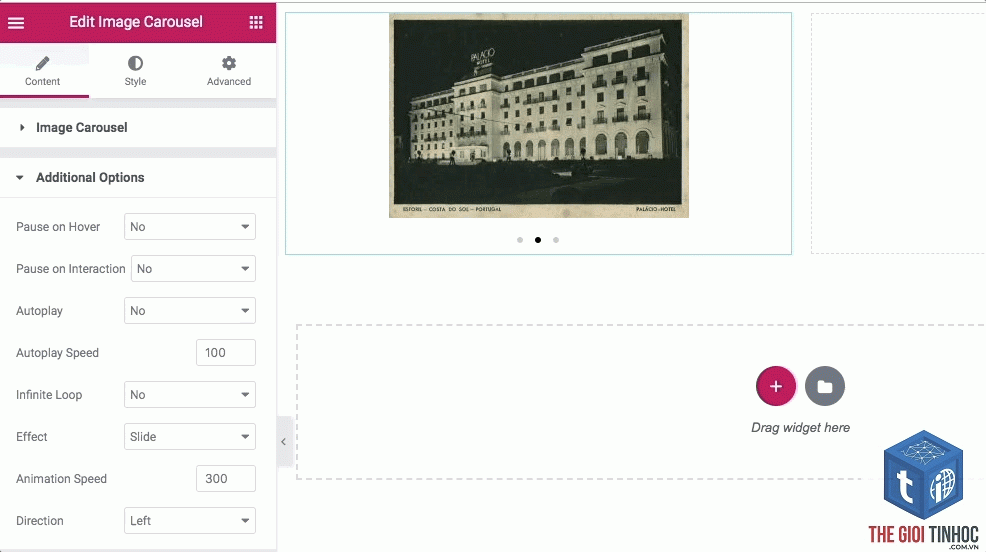The image size is (986, 552).
Task: Select the first carousel pagination dot
Action: 520,240
